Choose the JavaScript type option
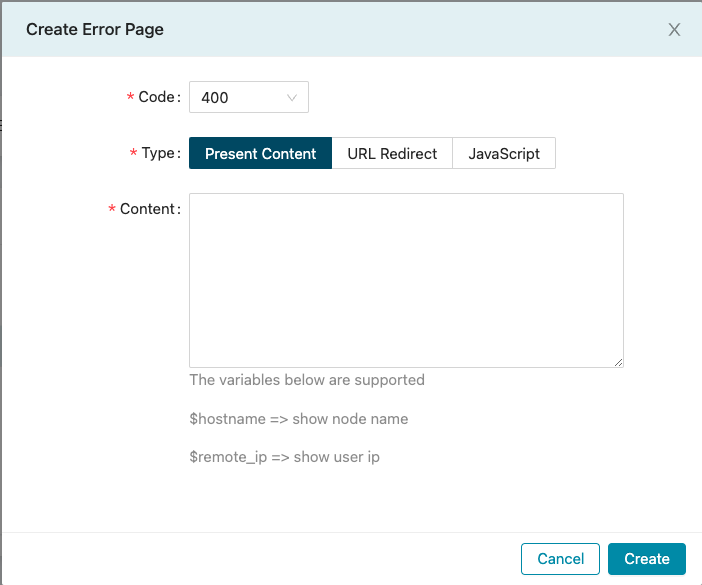Viewport: 702px width, 585px height. pos(504,154)
